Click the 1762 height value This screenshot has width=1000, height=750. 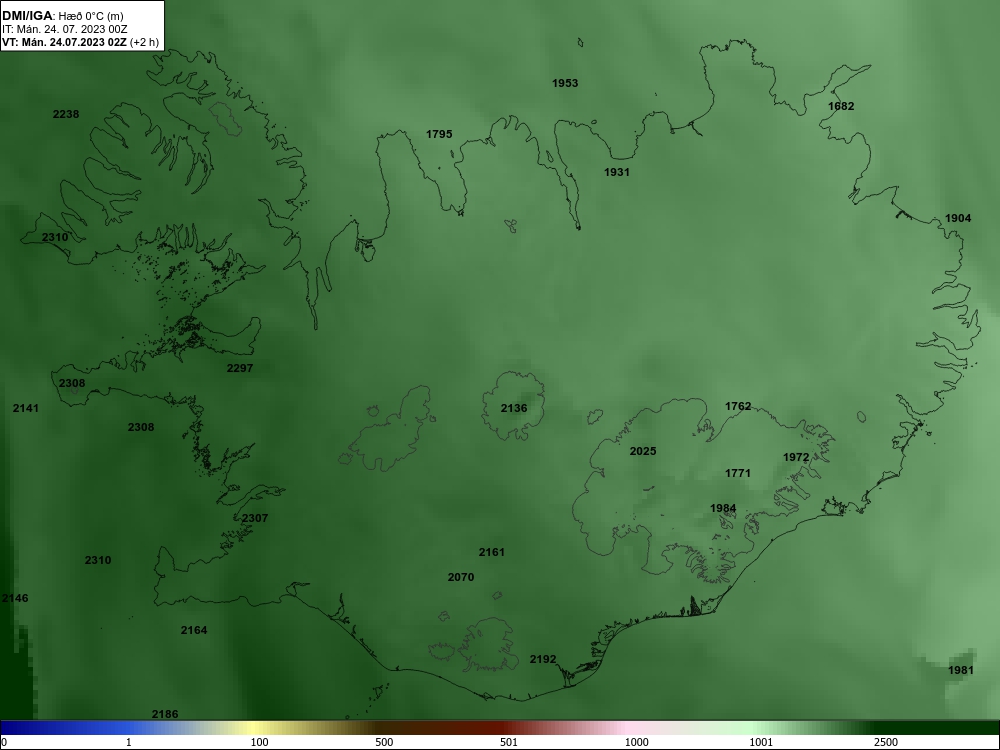point(738,406)
